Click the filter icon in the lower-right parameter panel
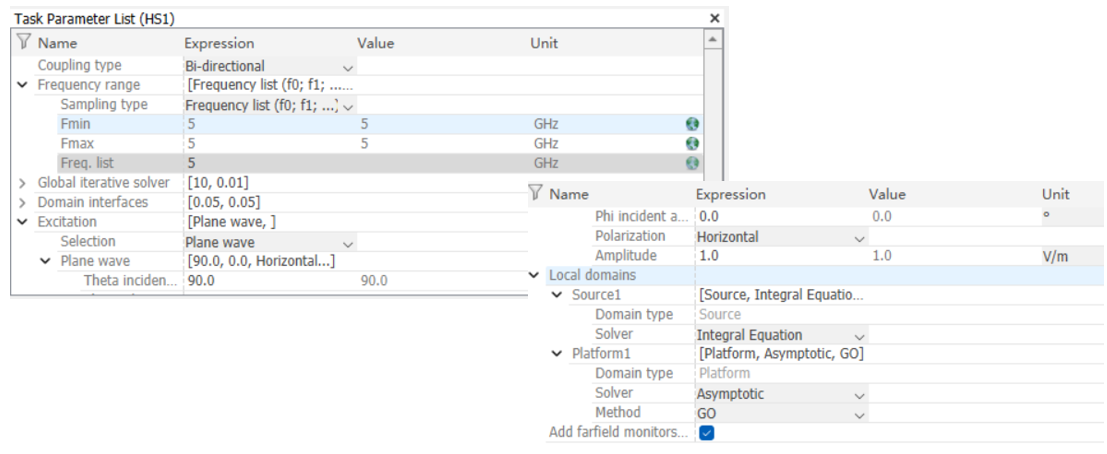1107x454 pixels. click(535, 194)
